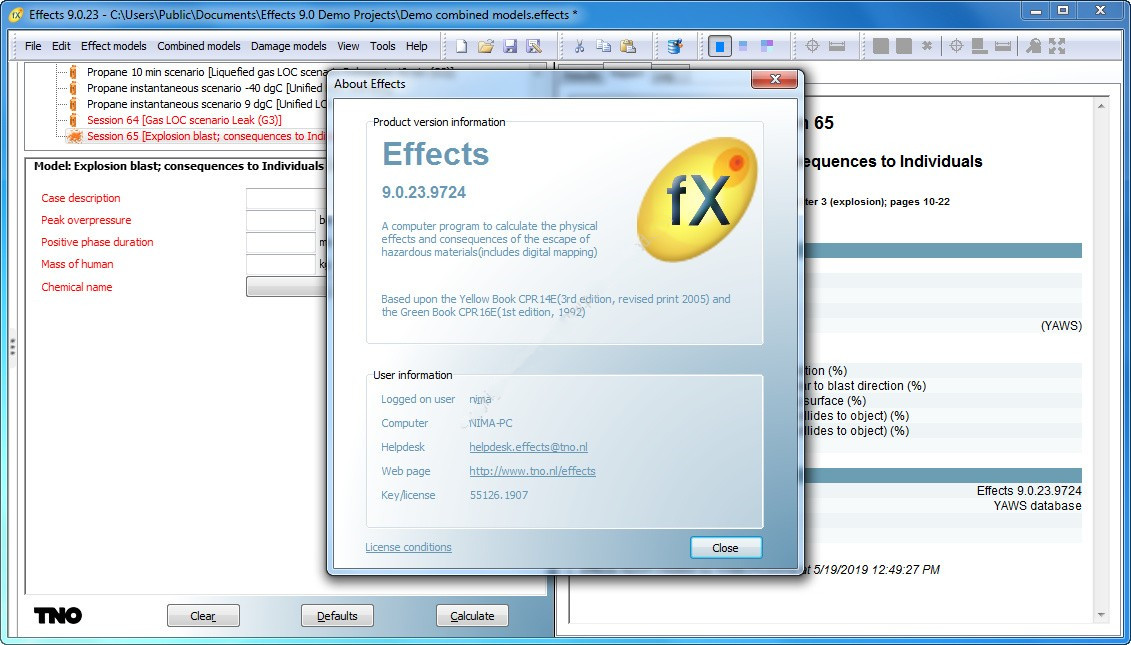Click the computer name NIMA-PC text
This screenshot has width=1131, height=645.
(x=490, y=424)
